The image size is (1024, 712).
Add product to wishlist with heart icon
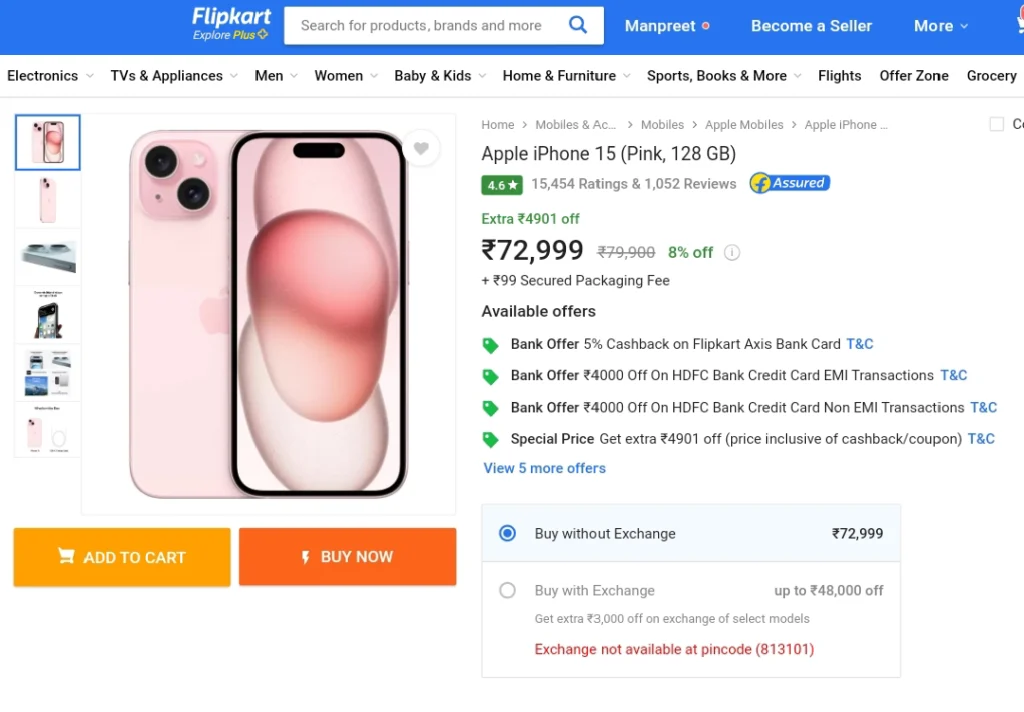[x=421, y=148]
